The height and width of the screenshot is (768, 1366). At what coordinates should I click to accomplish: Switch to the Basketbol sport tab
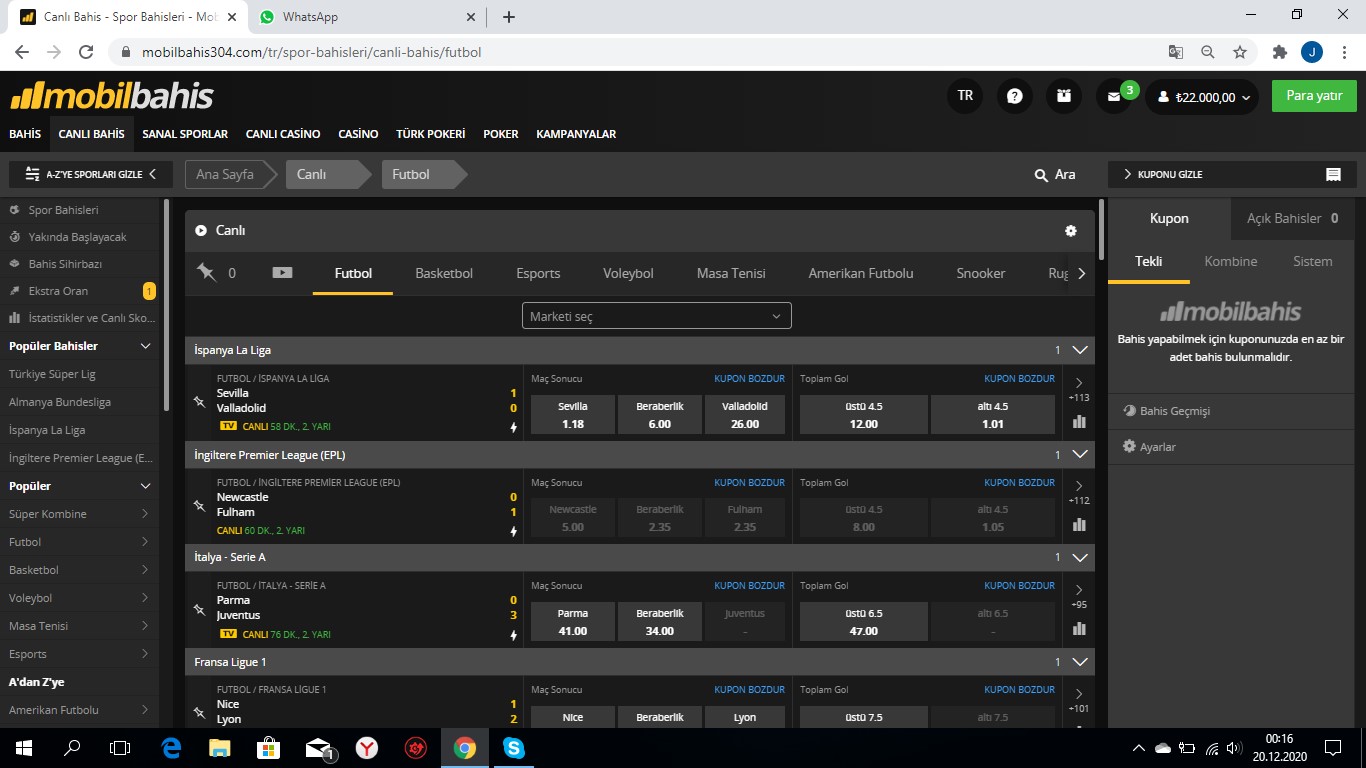point(444,273)
